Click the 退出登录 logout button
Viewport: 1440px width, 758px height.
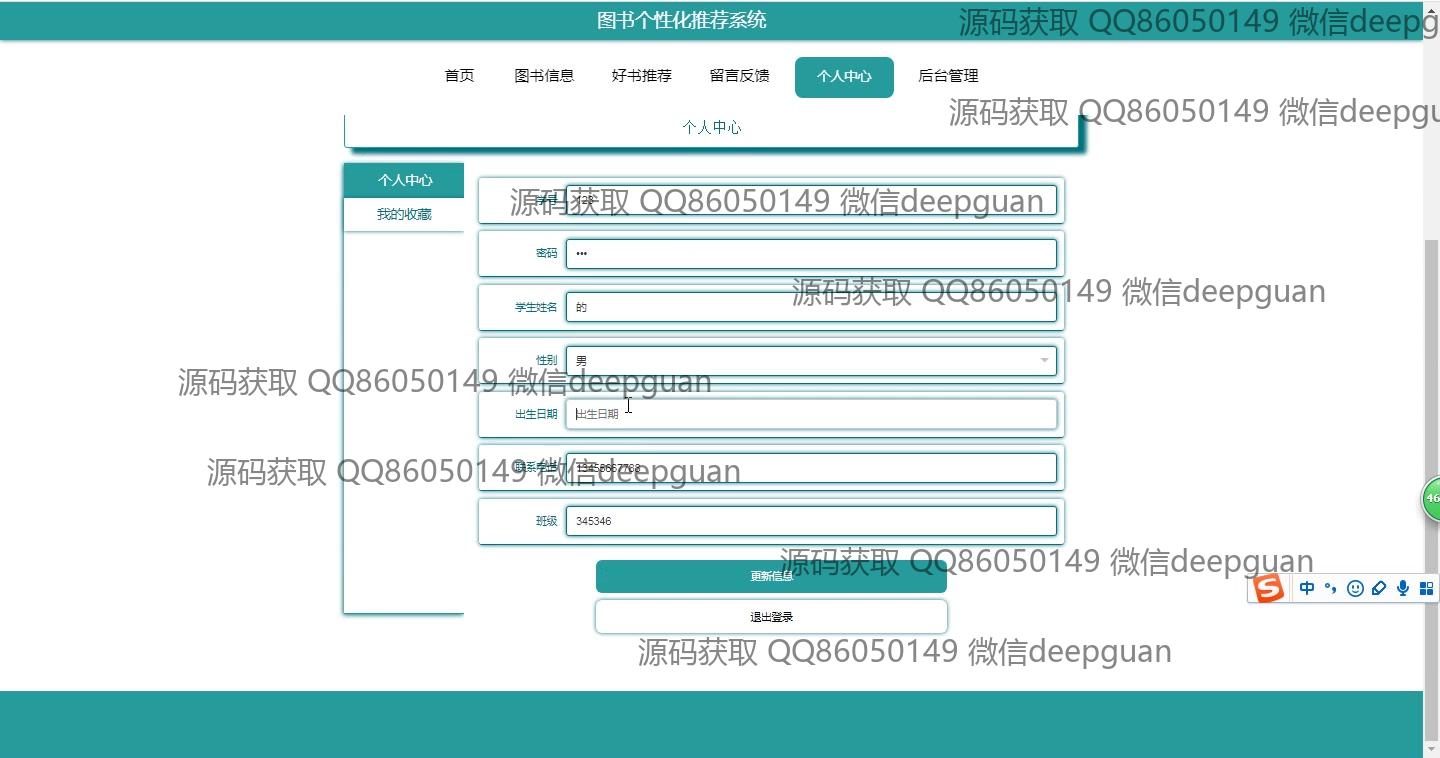click(771, 617)
